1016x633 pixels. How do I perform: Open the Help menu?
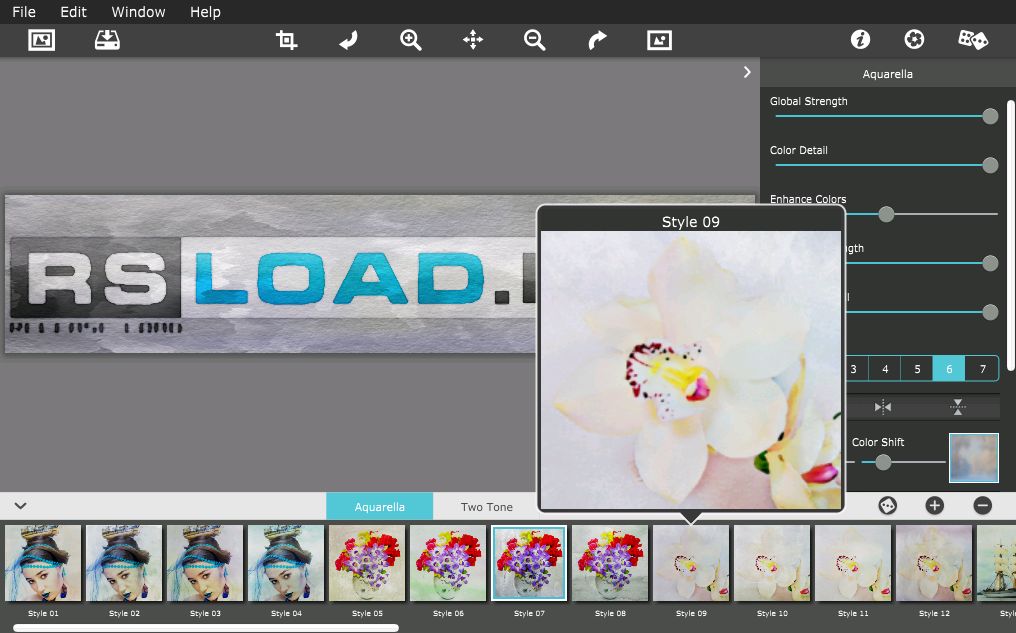pos(205,12)
